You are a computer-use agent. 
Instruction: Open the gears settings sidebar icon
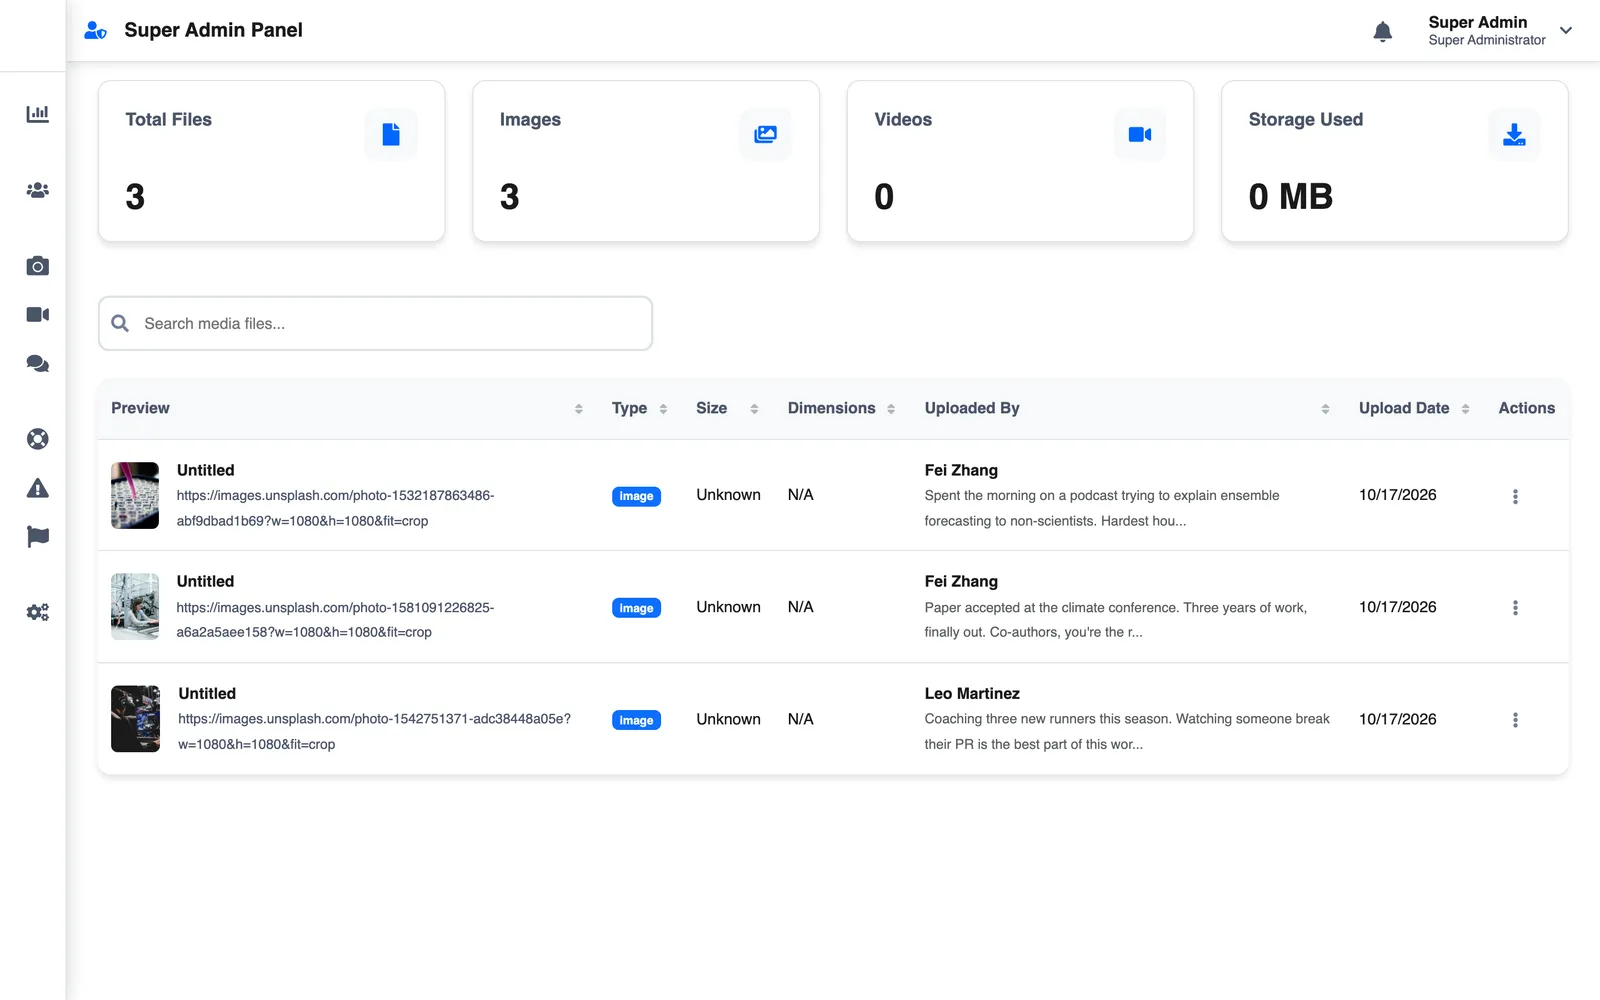tap(38, 612)
